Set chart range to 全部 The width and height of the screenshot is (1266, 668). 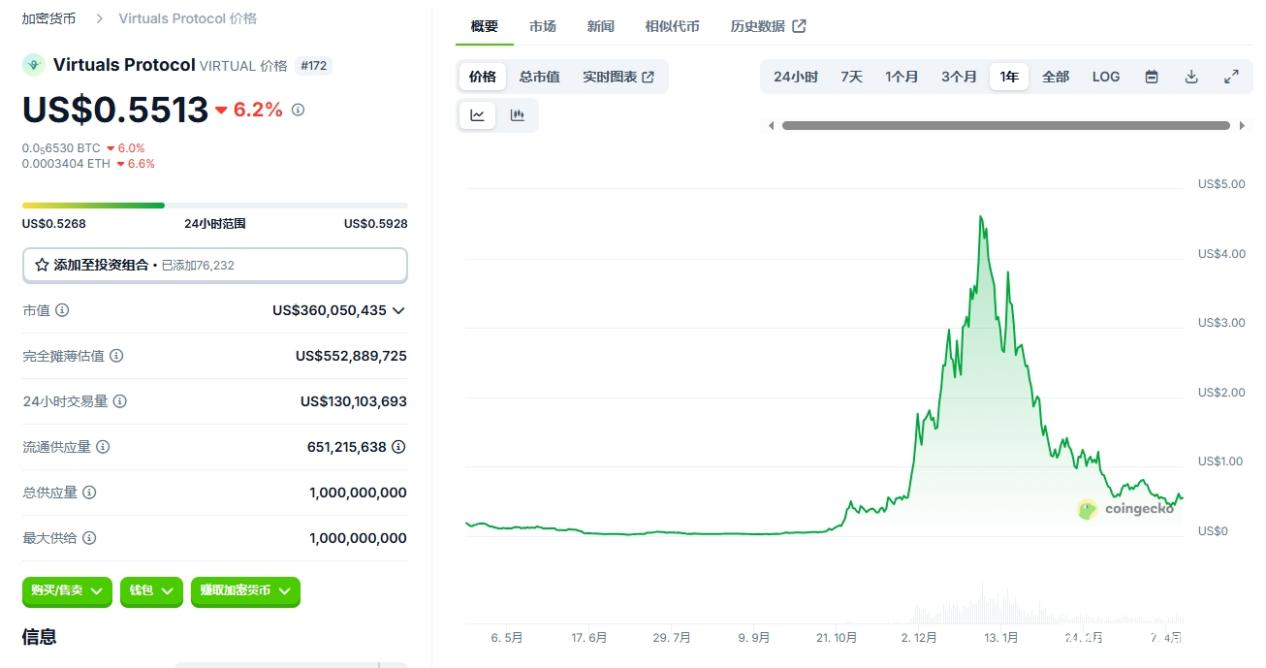(1055, 76)
